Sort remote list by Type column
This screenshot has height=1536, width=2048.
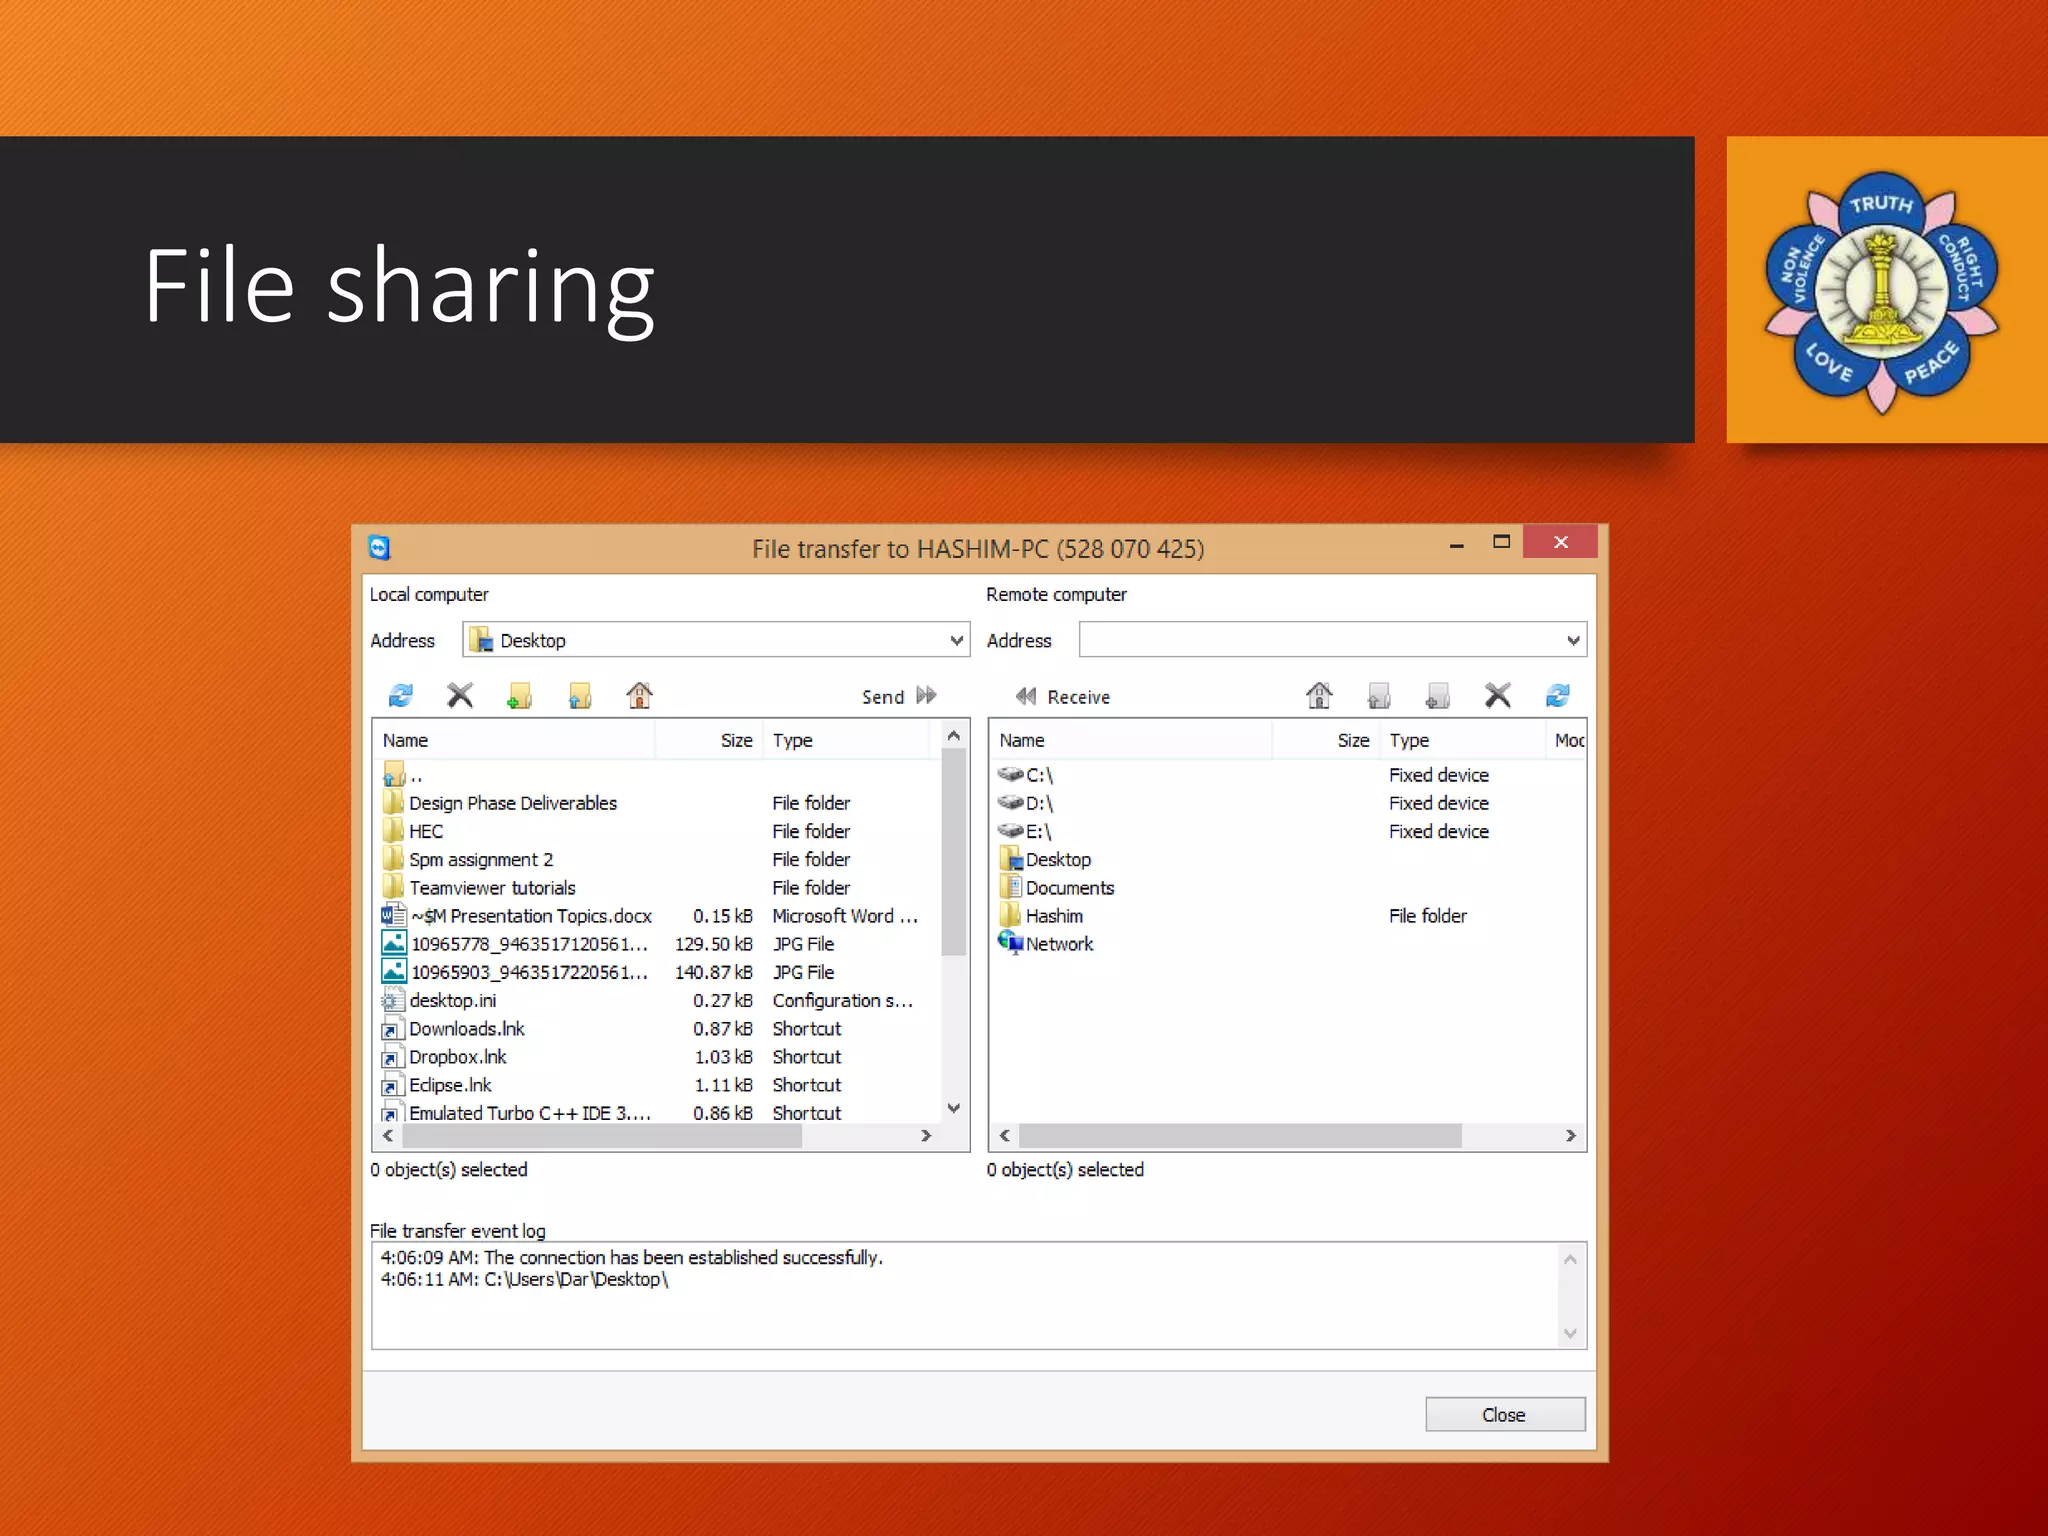1463,740
